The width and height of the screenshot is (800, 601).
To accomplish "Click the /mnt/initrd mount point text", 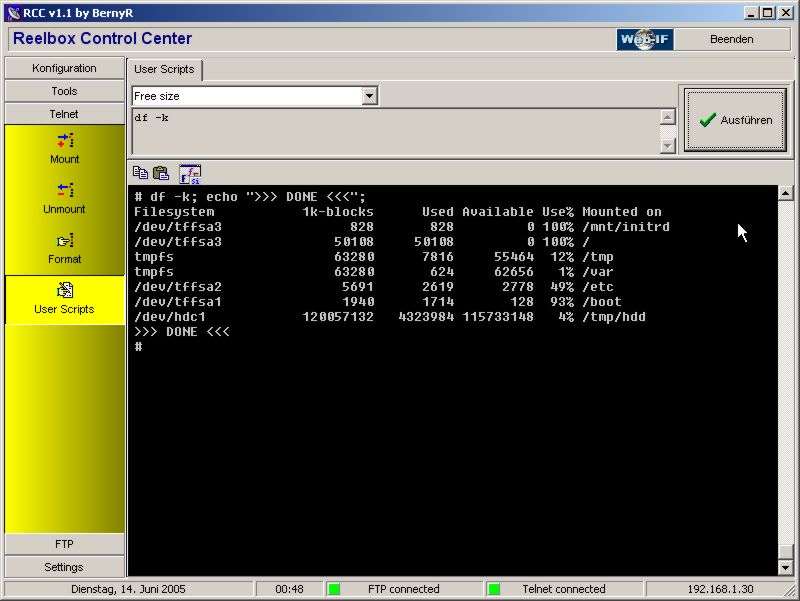I will (626, 227).
